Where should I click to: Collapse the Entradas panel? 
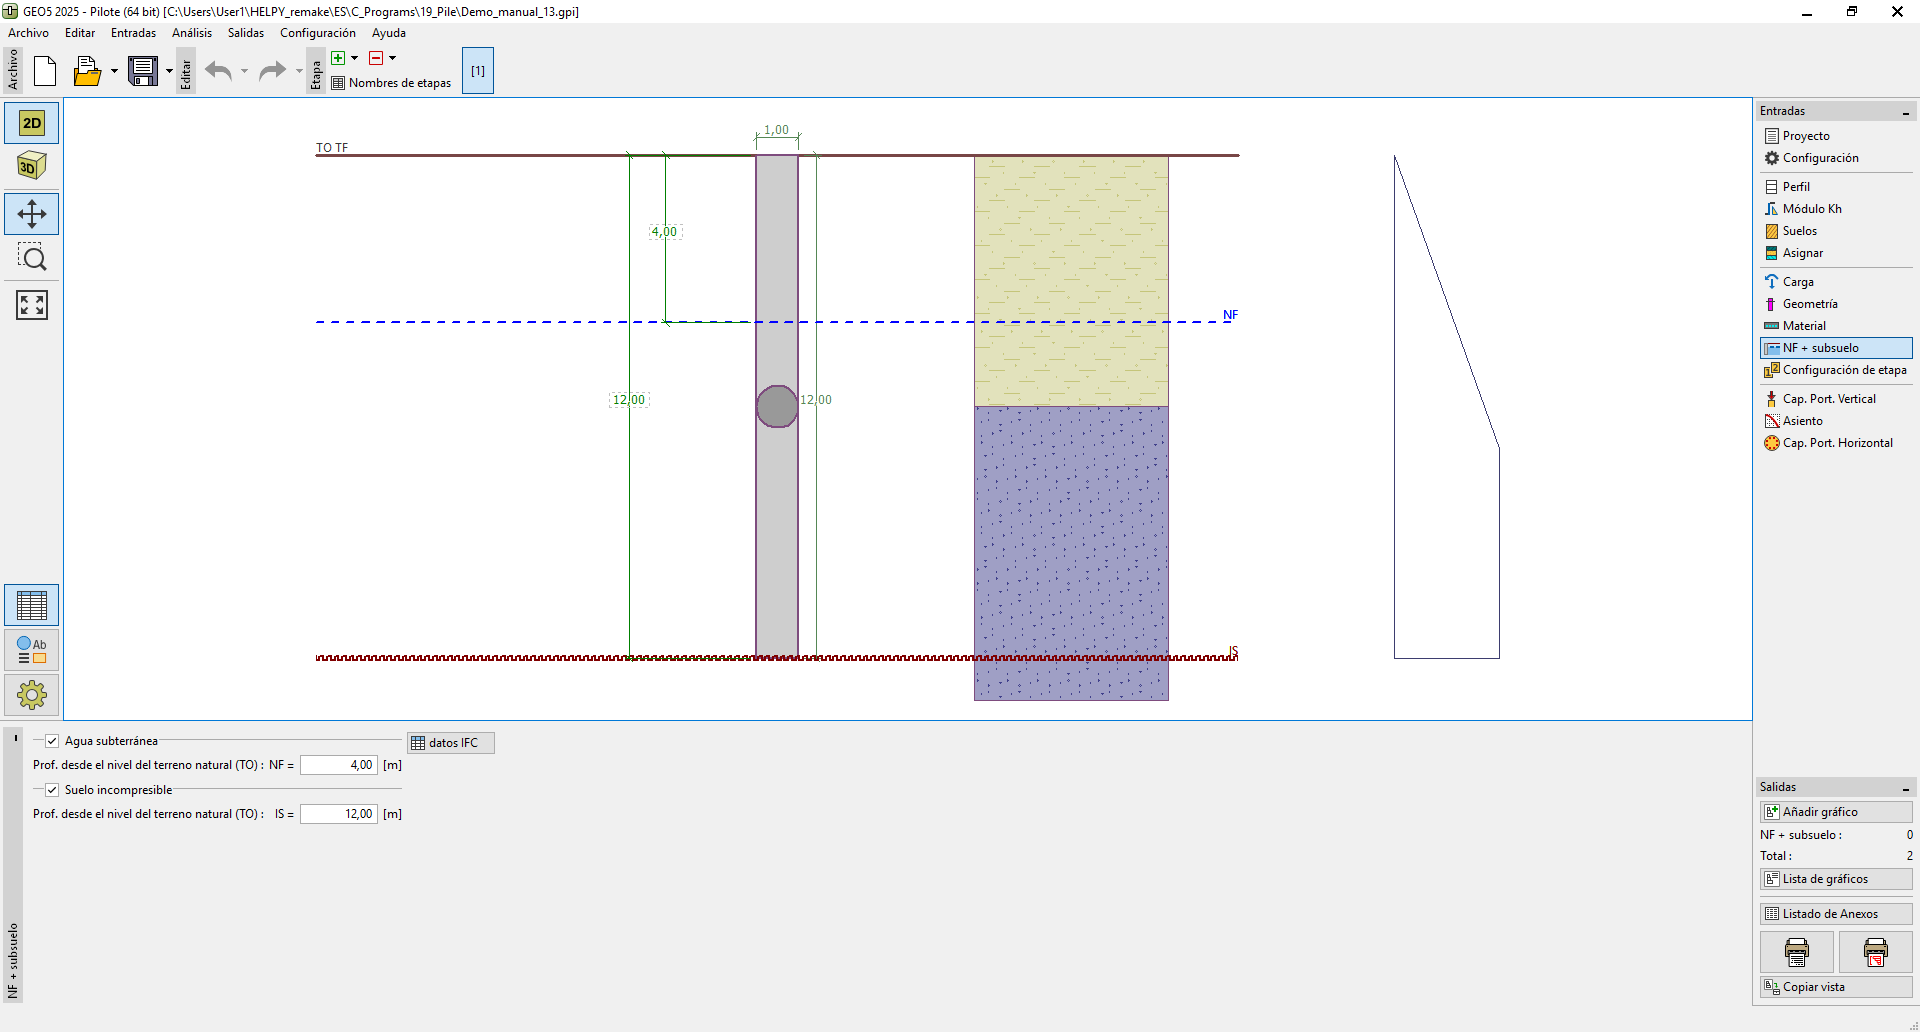(1906, 112)
